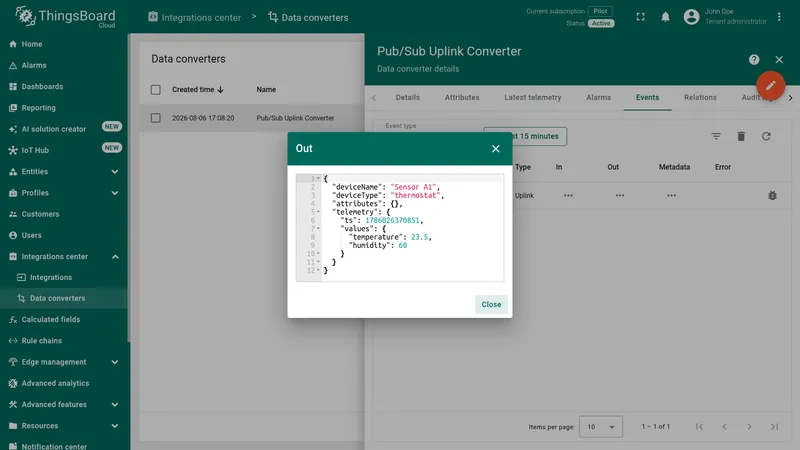Open Advanced analytics
Image resolution: width=800 pixels, height=450 pixels.
55,383
